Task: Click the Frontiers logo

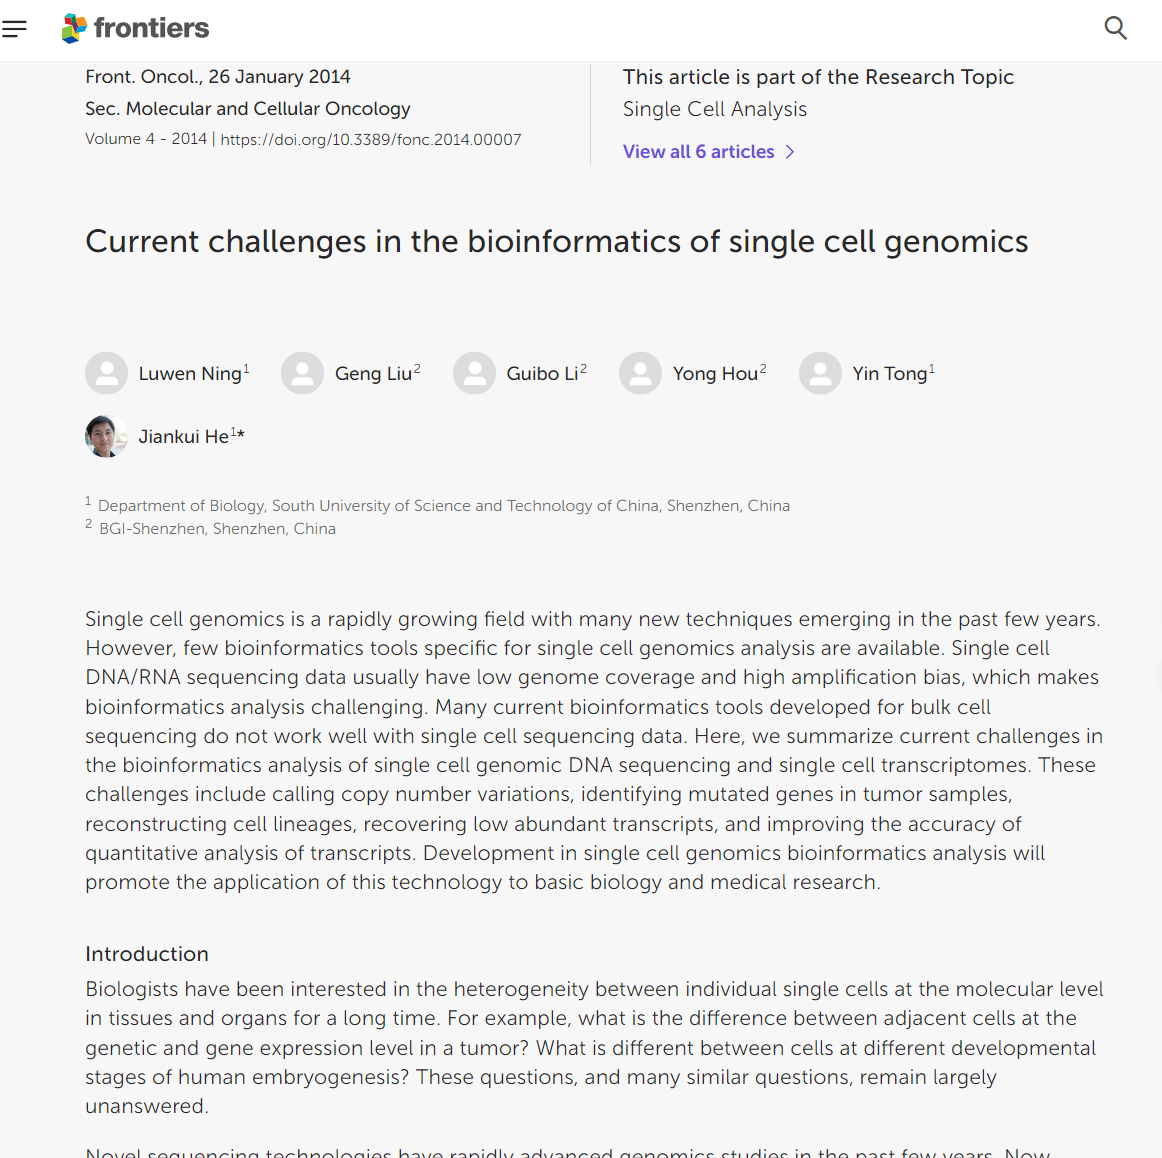Action: pos(136,28)
